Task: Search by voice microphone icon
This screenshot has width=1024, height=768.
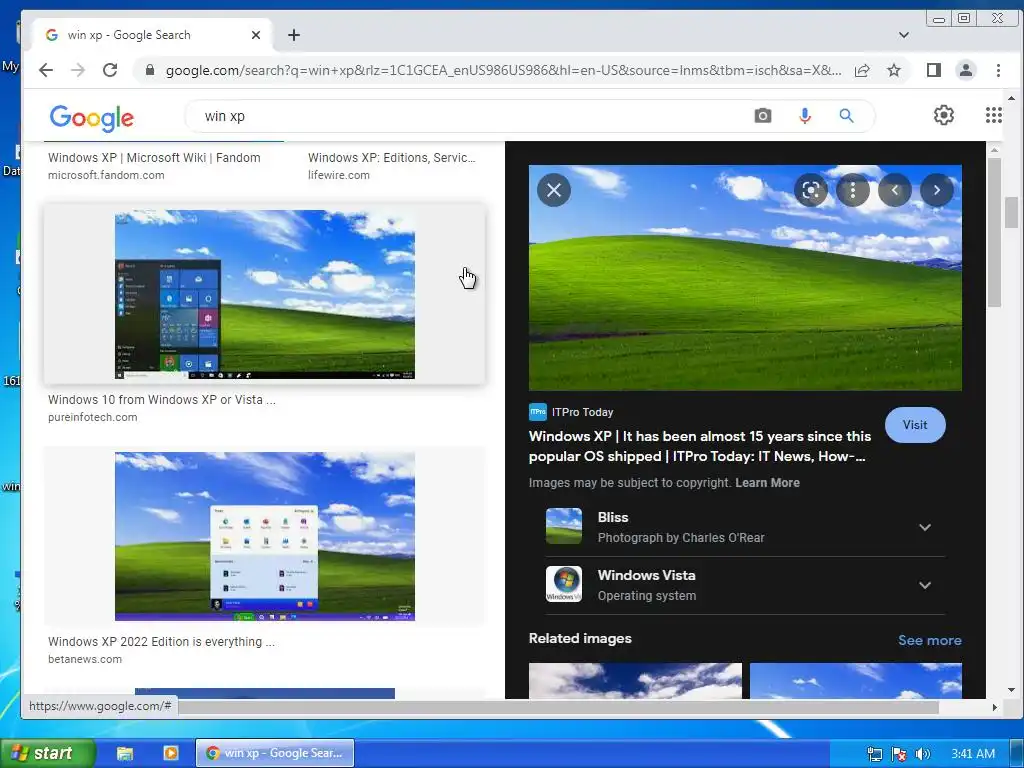Action: [x=805, y=116]
